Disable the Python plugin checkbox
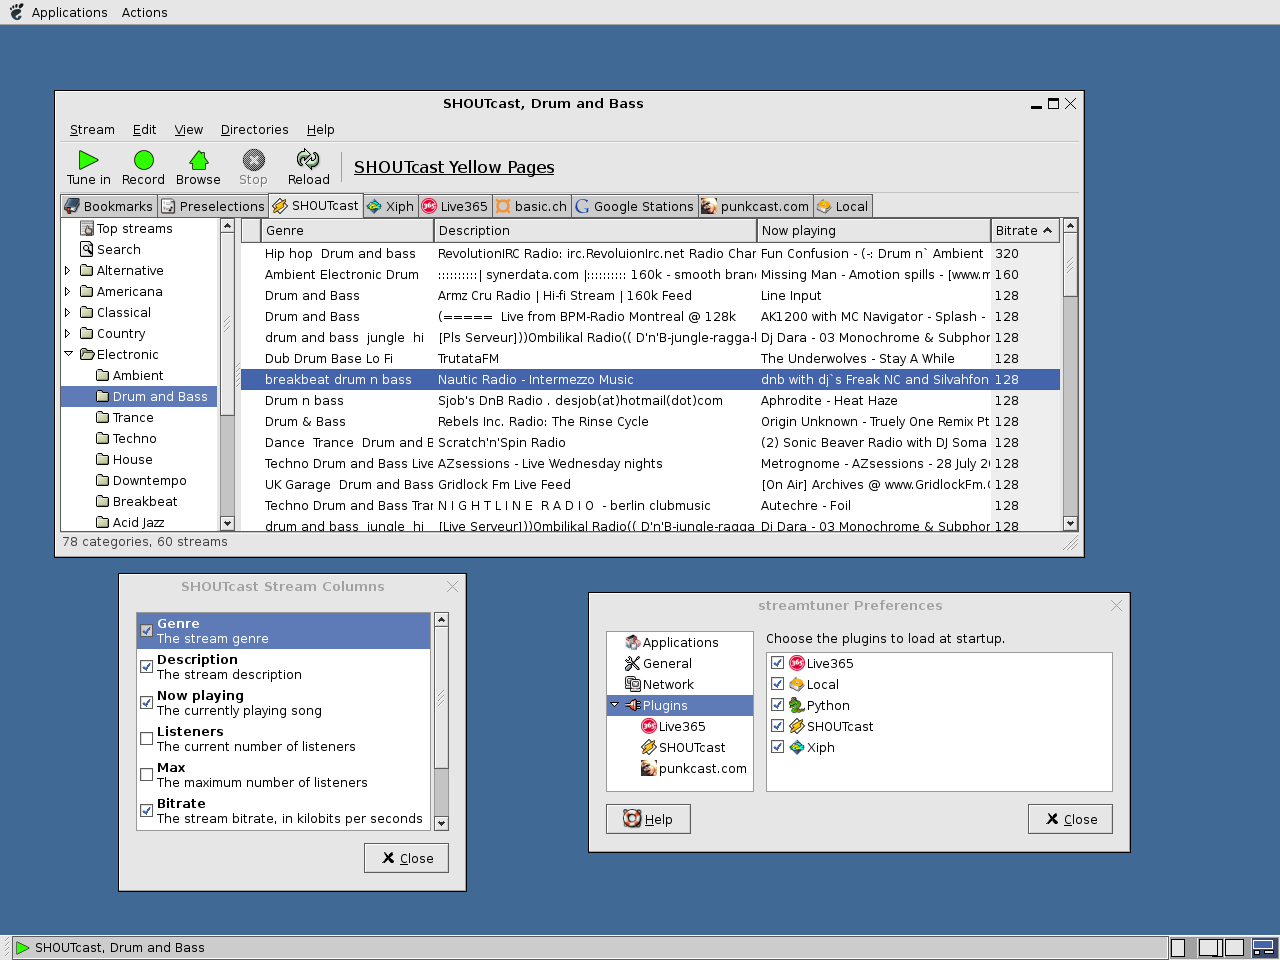Screen dimensions: 1280x960 [x=777, y=705]
